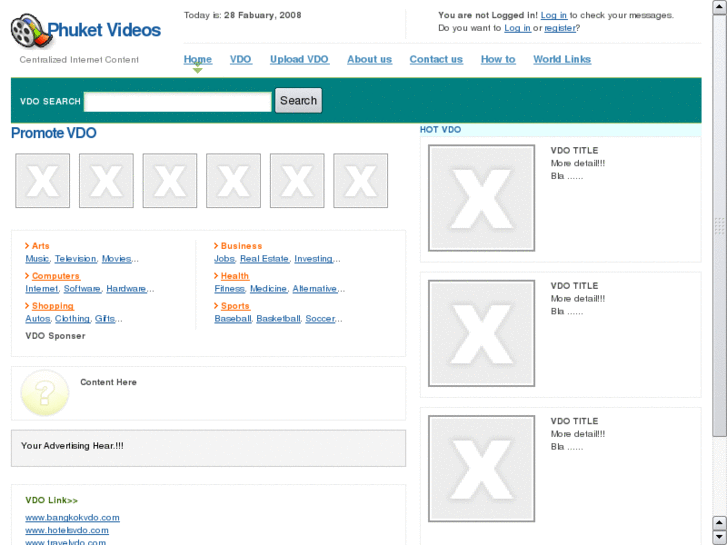Click the Clothing link

[x=72, y=319]
